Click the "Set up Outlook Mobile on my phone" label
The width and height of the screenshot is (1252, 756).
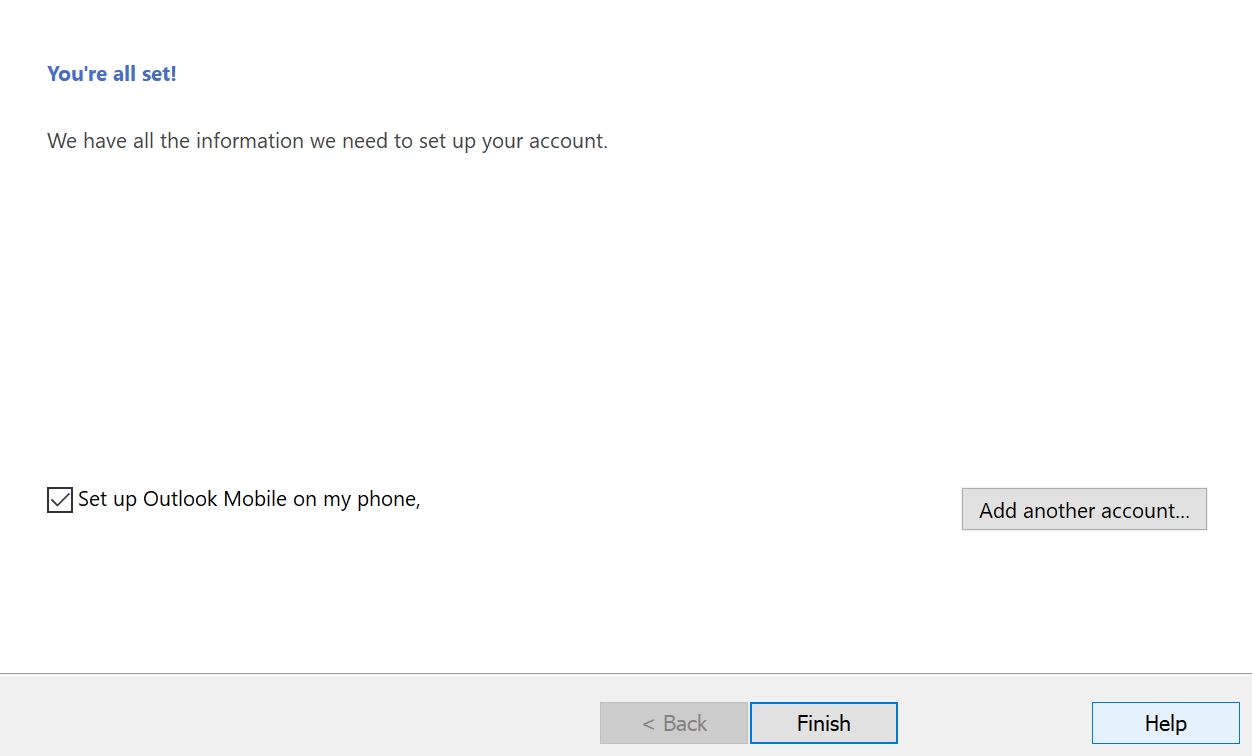coord(248,499)
